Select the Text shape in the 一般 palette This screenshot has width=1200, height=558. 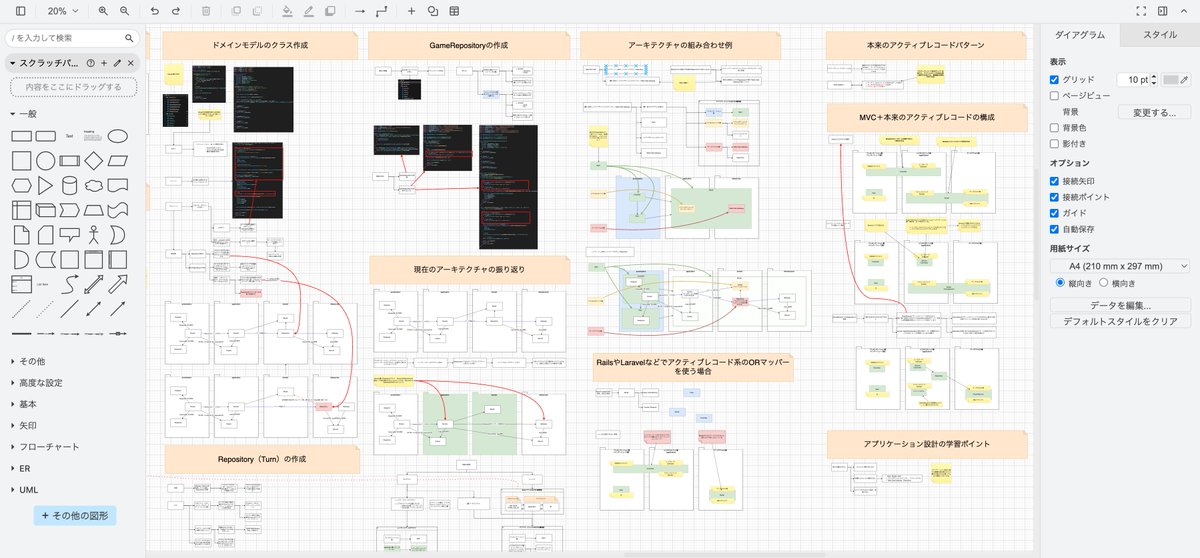point(70,135)
